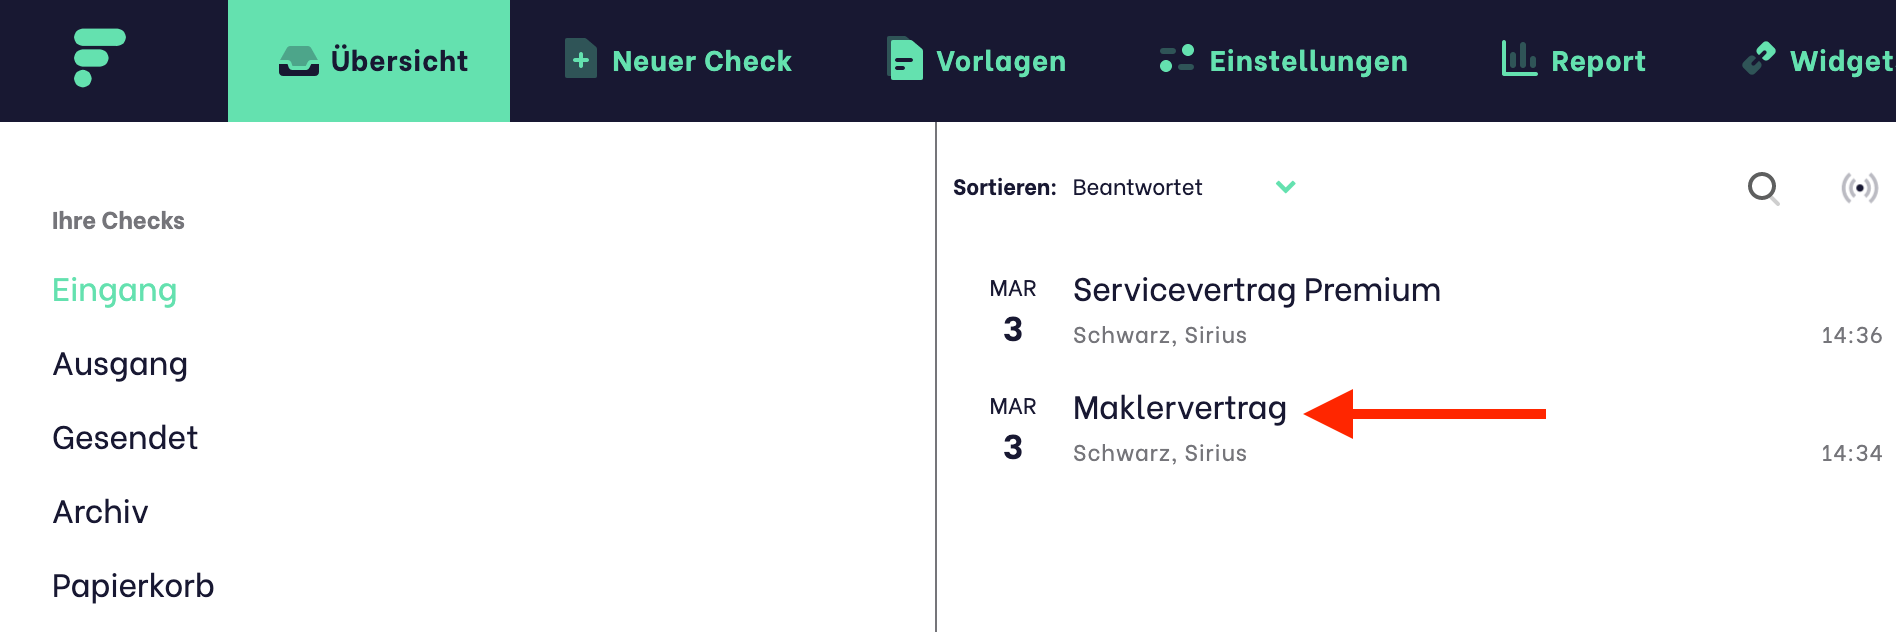Open the Ausgang folder
The height and width of the screenshot is (632, 1896).
[x=120, y=364]
